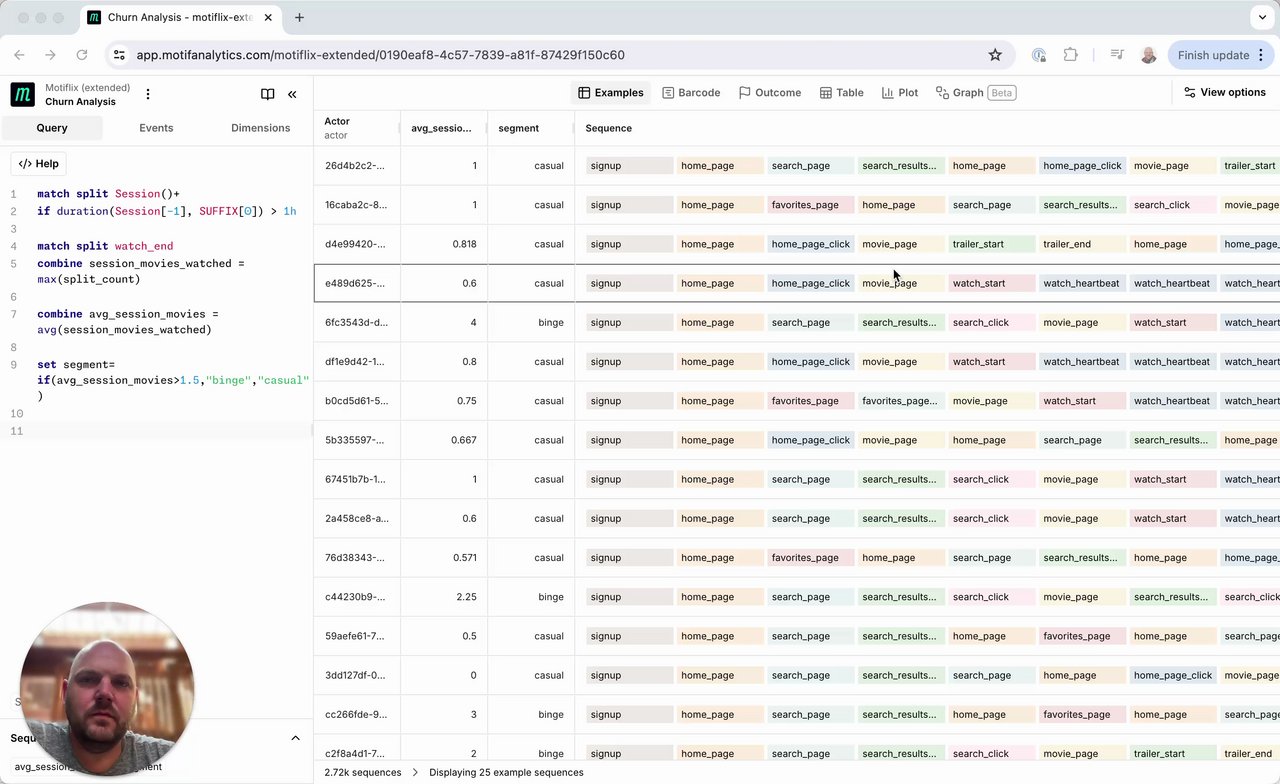Open the Dimensions tab
The height and width of the screenshot is (784, 1280).
click(x=260, y=128)
